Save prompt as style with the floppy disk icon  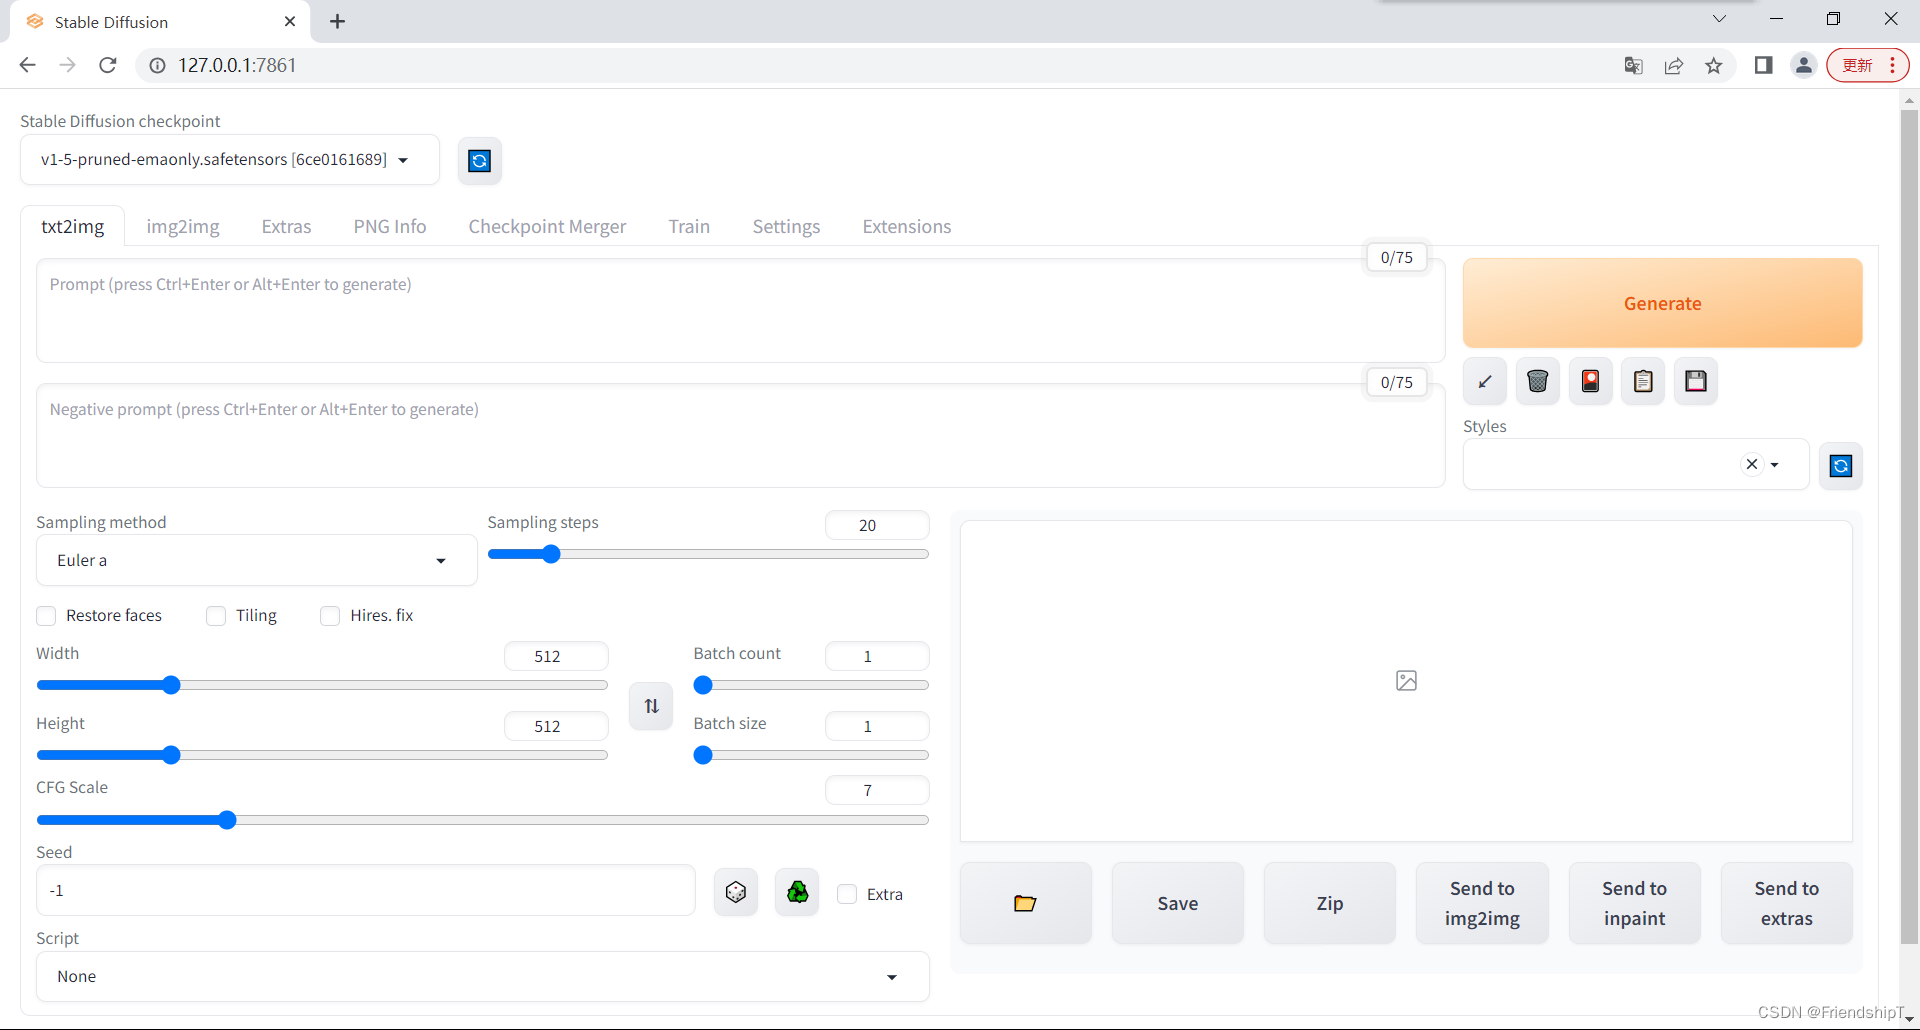click(1696, 381)
